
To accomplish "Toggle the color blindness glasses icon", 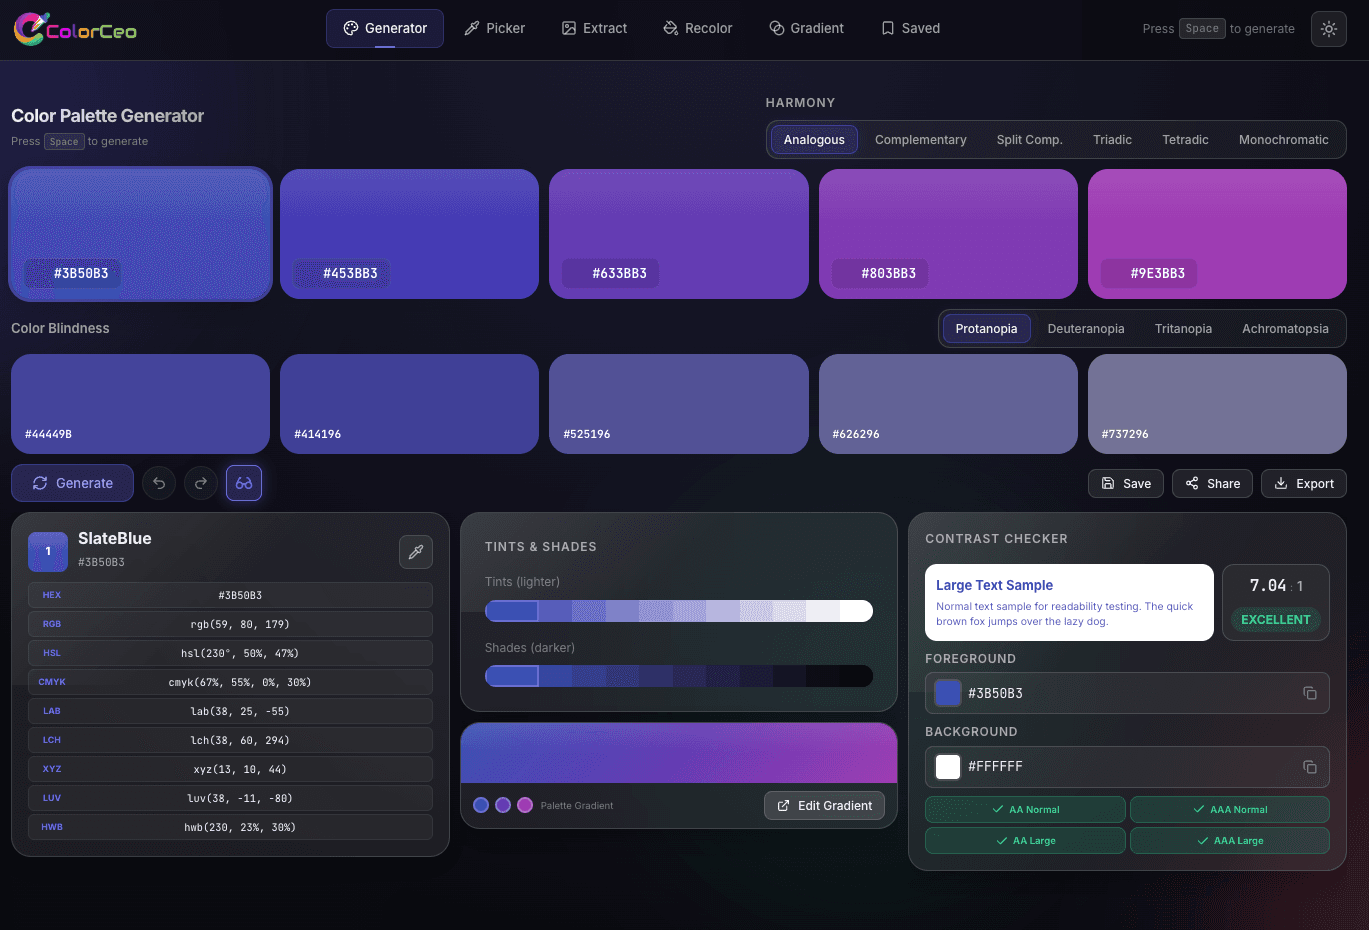I will (x=243, y=483).
